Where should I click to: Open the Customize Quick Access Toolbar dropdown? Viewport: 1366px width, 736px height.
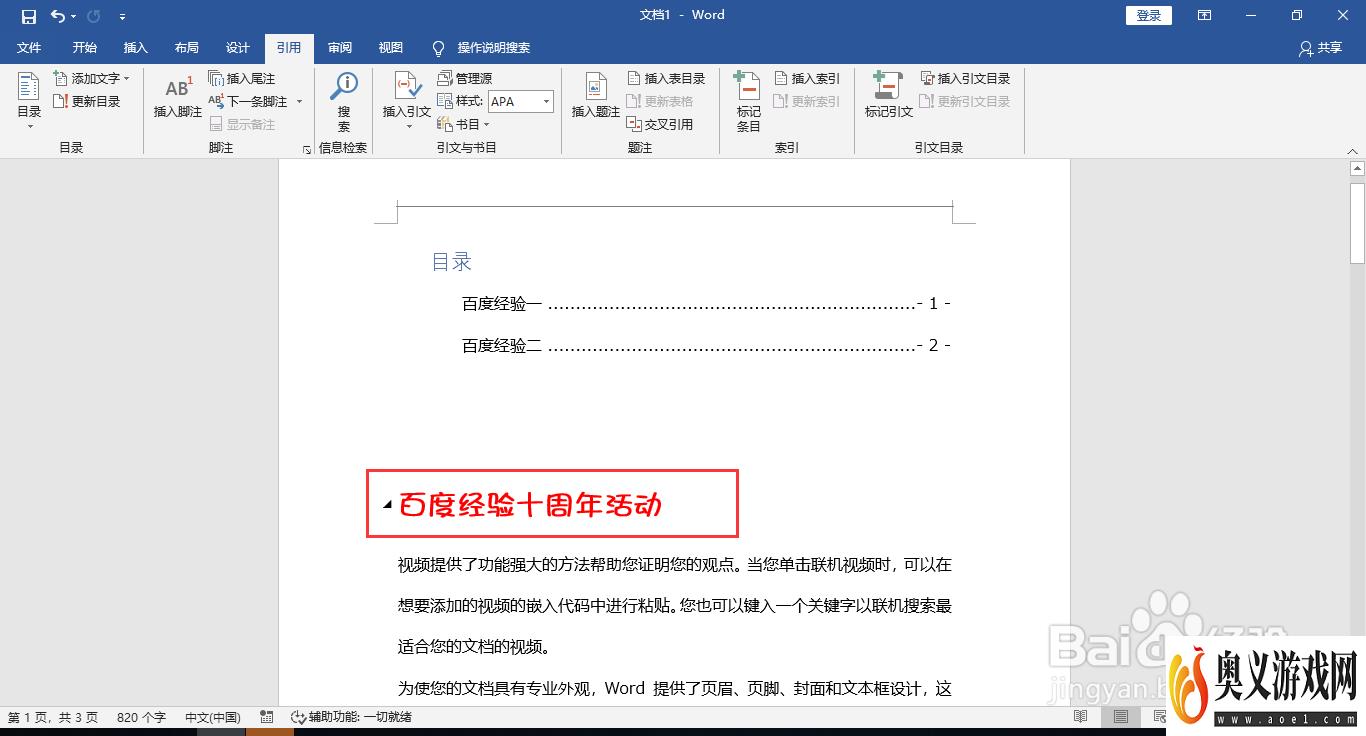pyautogui.click(x=122, y=16)
